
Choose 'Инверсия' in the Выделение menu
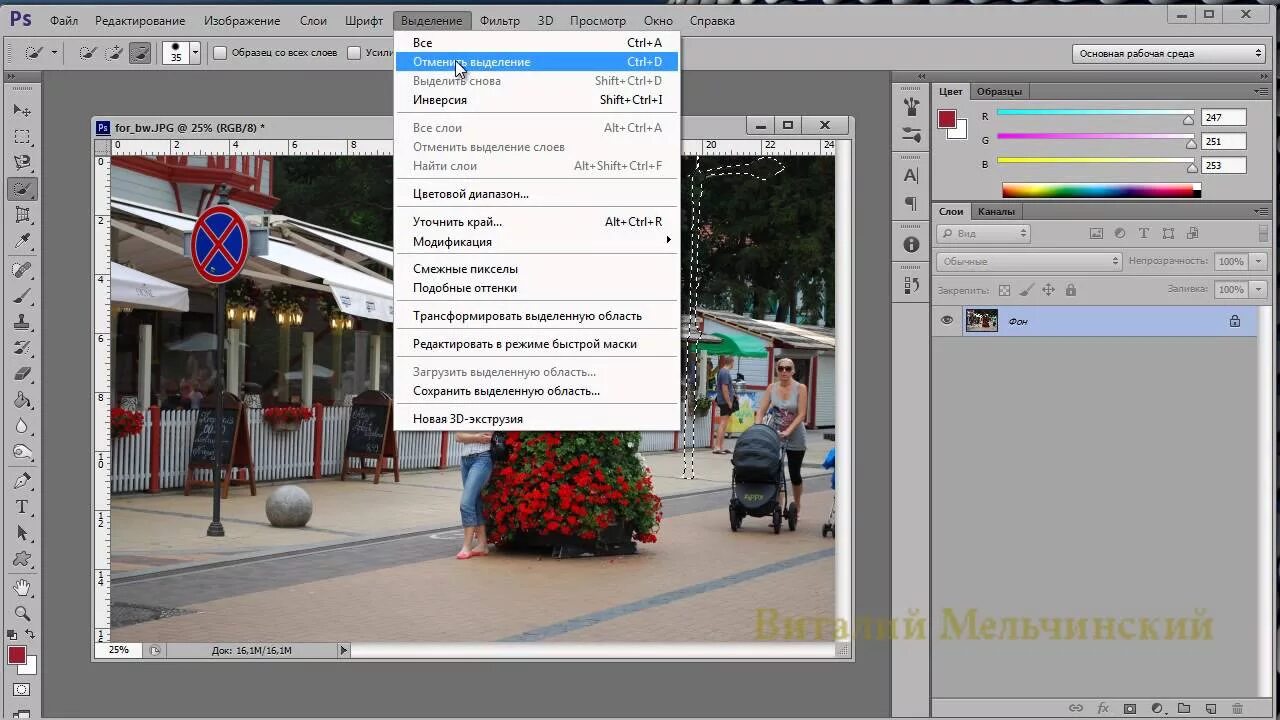(537, 100)
